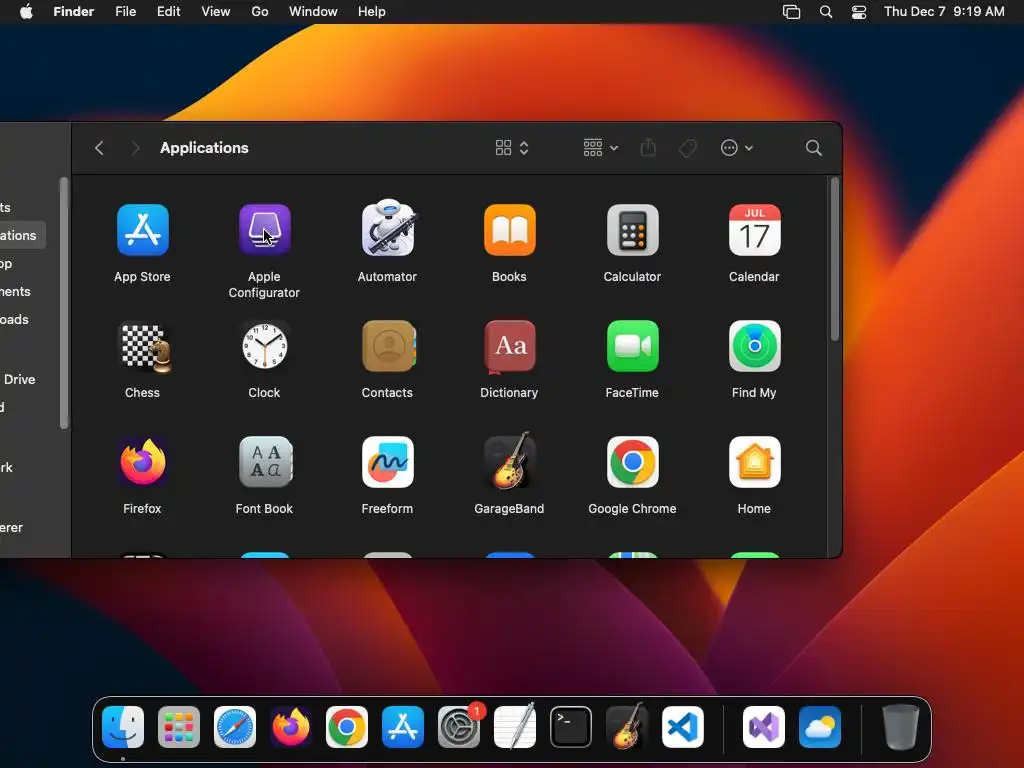Launch Firefox from the Dock

pos(291,727)
